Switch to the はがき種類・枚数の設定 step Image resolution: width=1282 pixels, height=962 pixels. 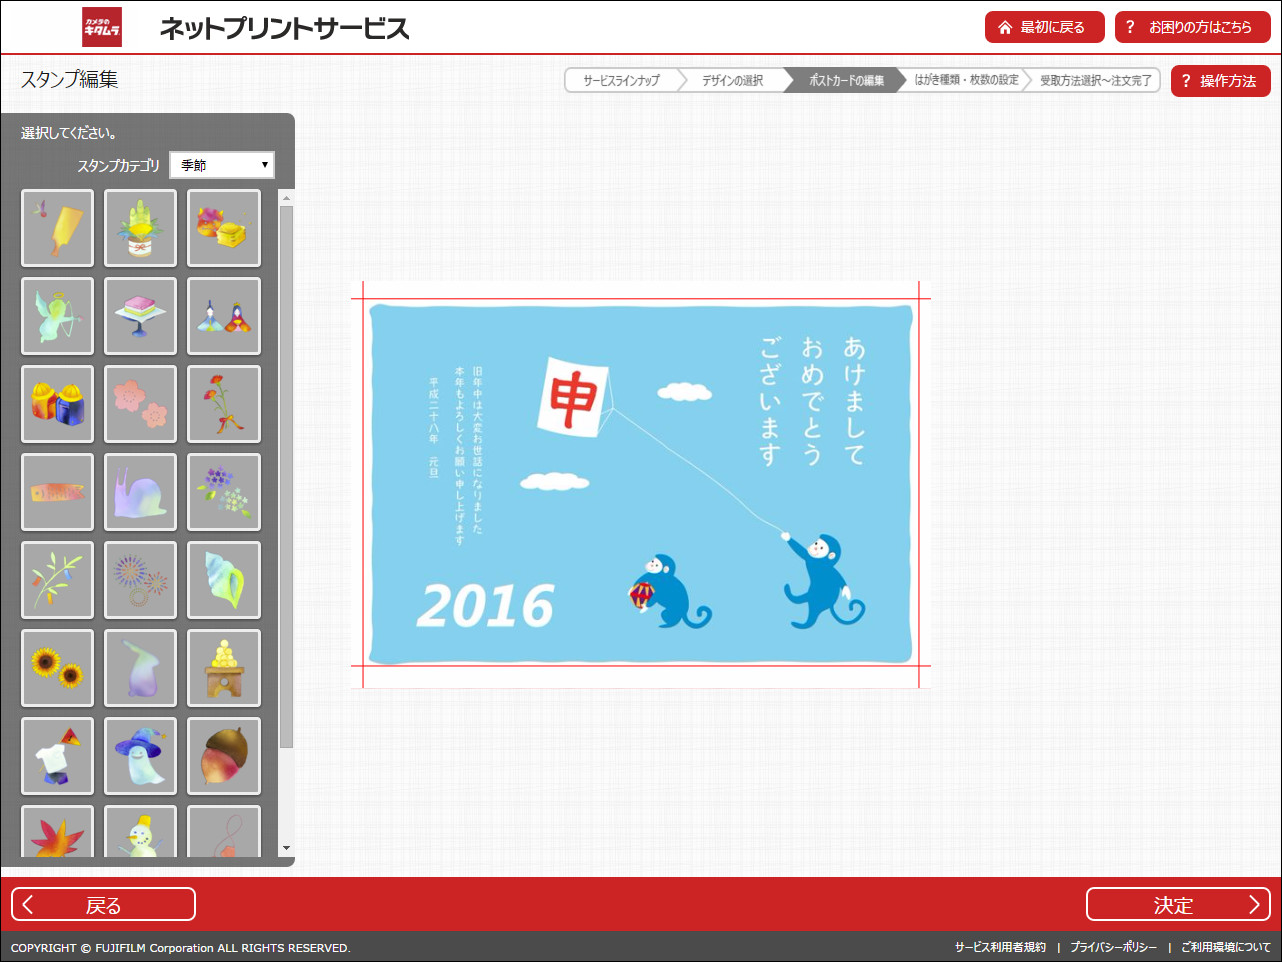pyautogui.click(x=966, y=81)
